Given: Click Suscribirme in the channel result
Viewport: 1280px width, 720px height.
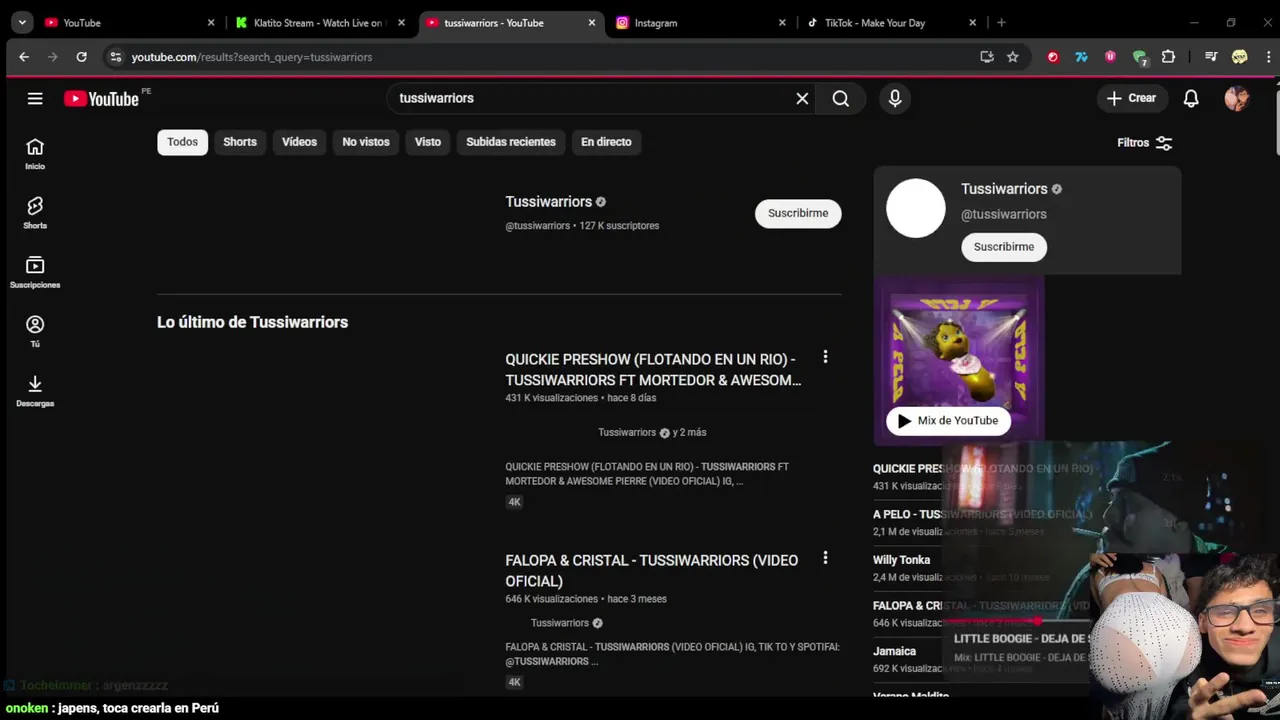Looking at the screenshot, I should tap(798, 213).
